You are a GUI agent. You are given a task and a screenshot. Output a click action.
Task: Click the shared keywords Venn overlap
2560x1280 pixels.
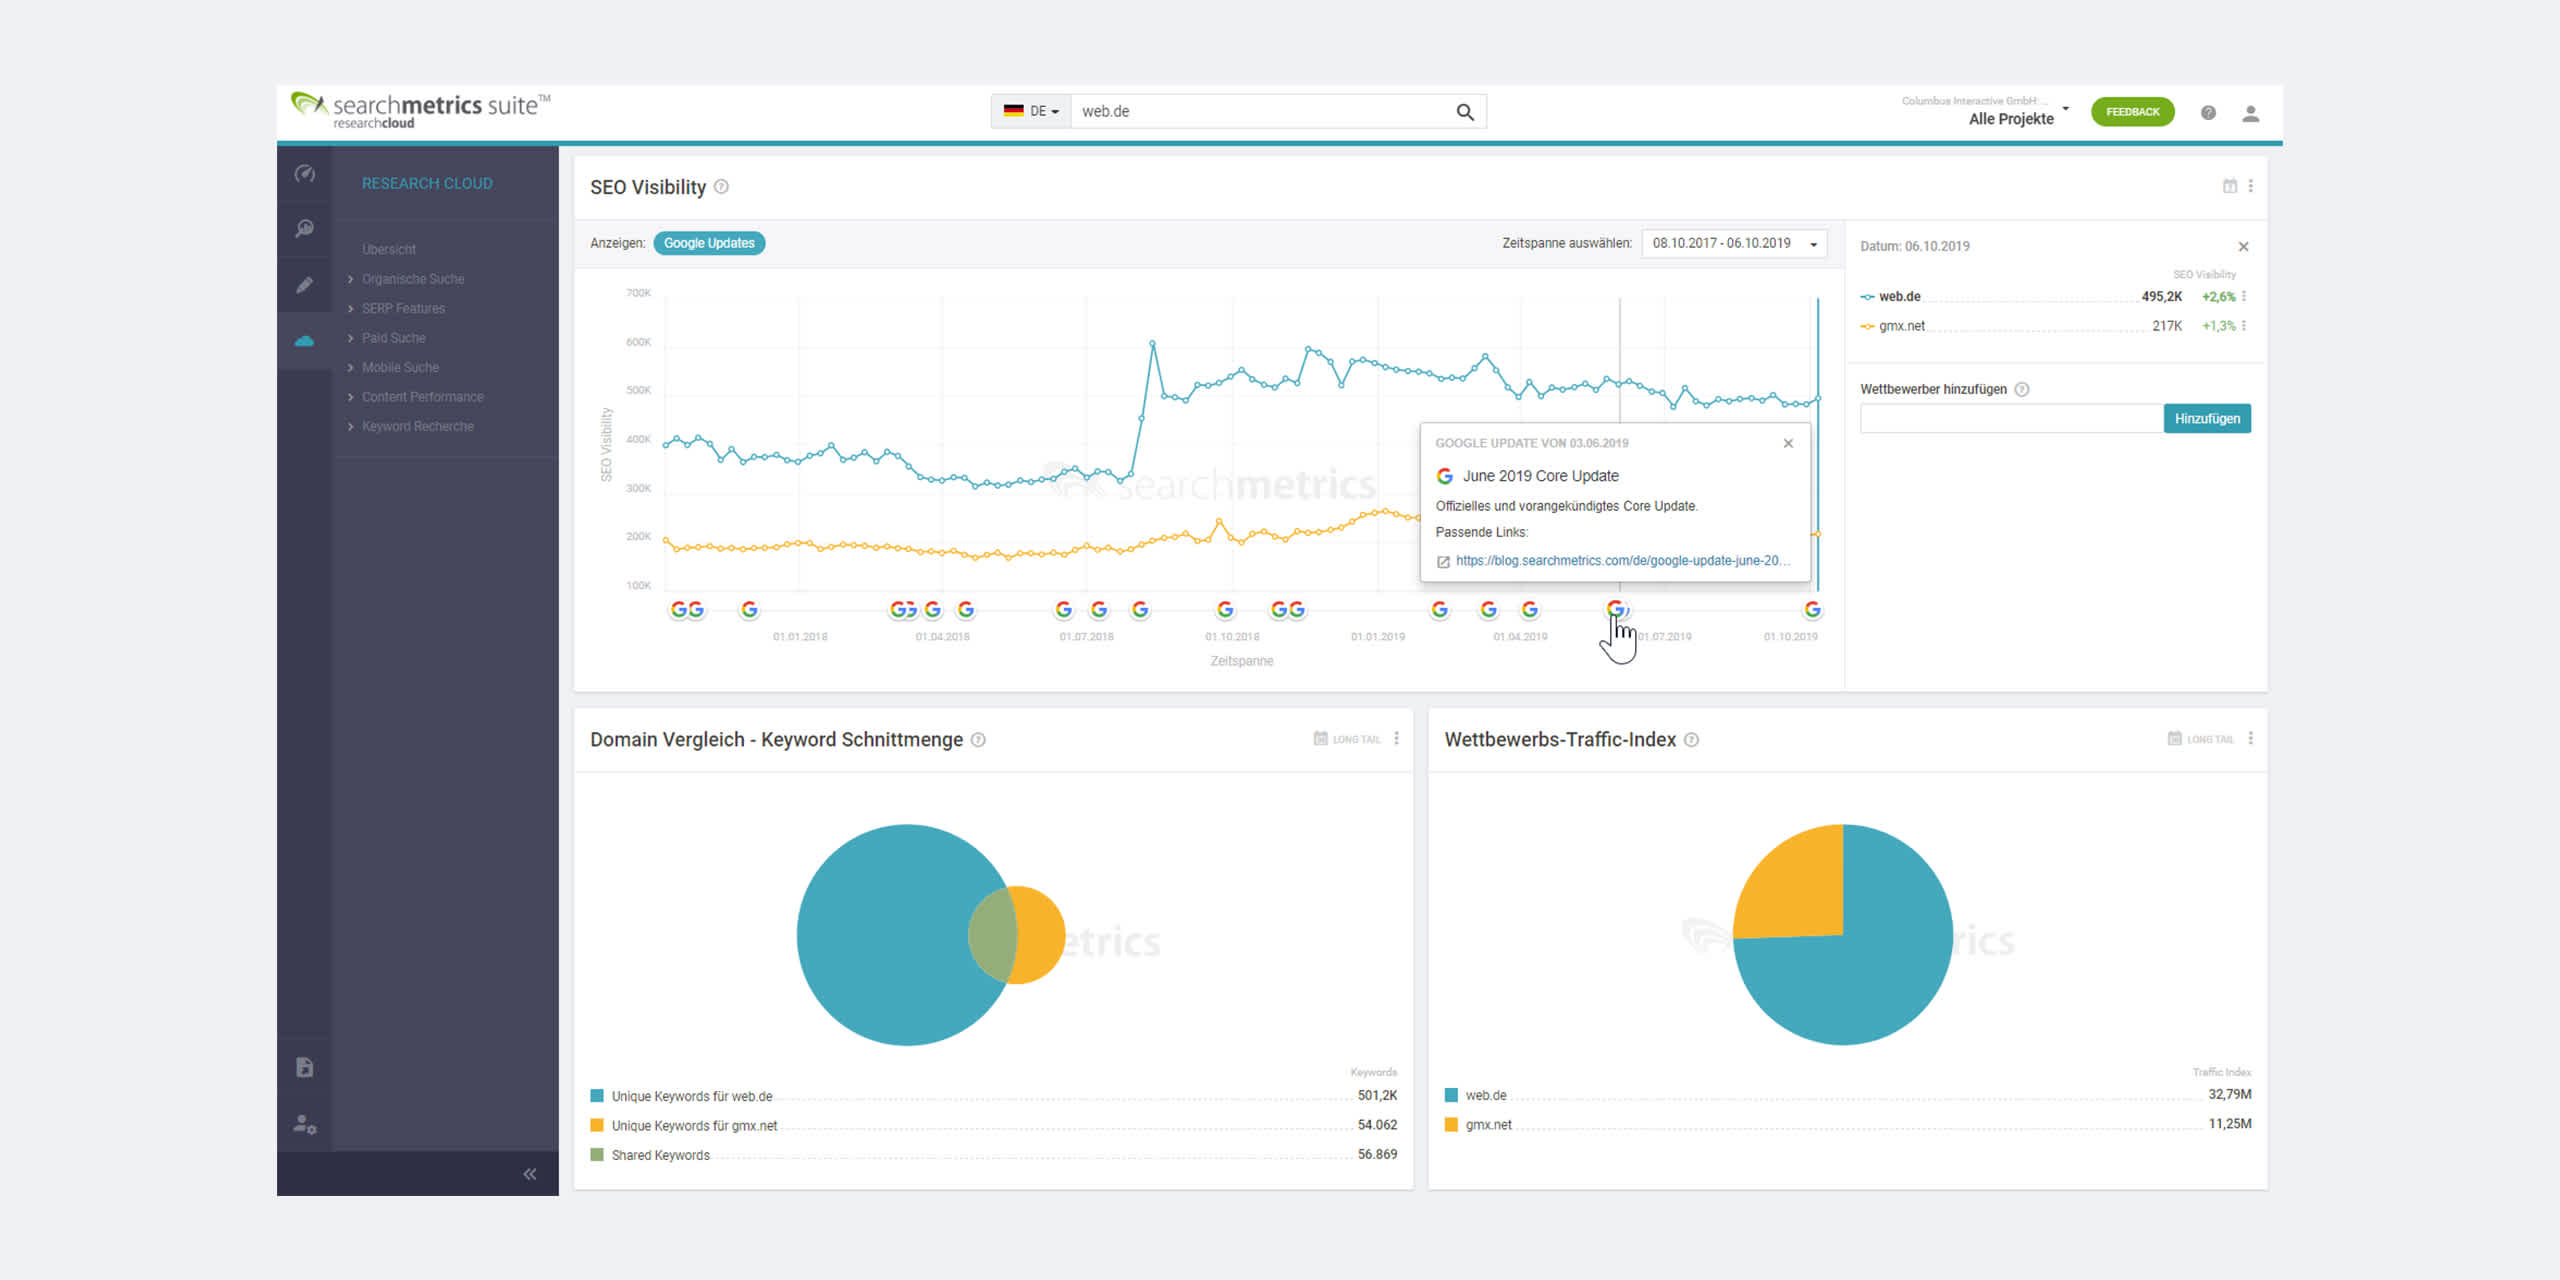993,935
